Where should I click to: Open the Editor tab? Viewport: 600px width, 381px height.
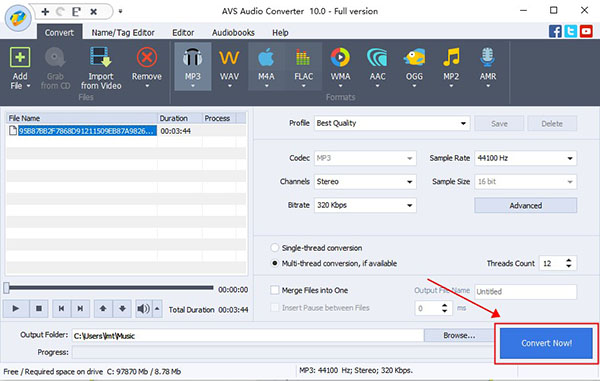click(183, 33)
